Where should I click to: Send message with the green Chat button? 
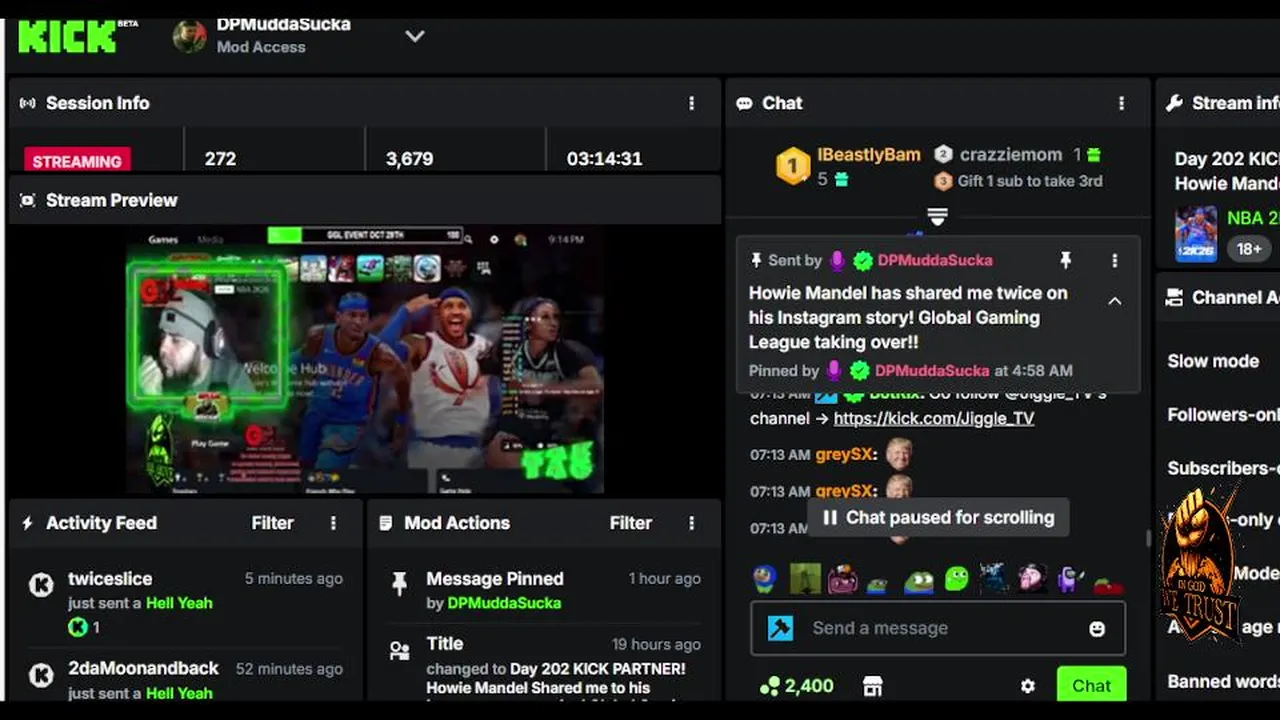(1091, 686)
